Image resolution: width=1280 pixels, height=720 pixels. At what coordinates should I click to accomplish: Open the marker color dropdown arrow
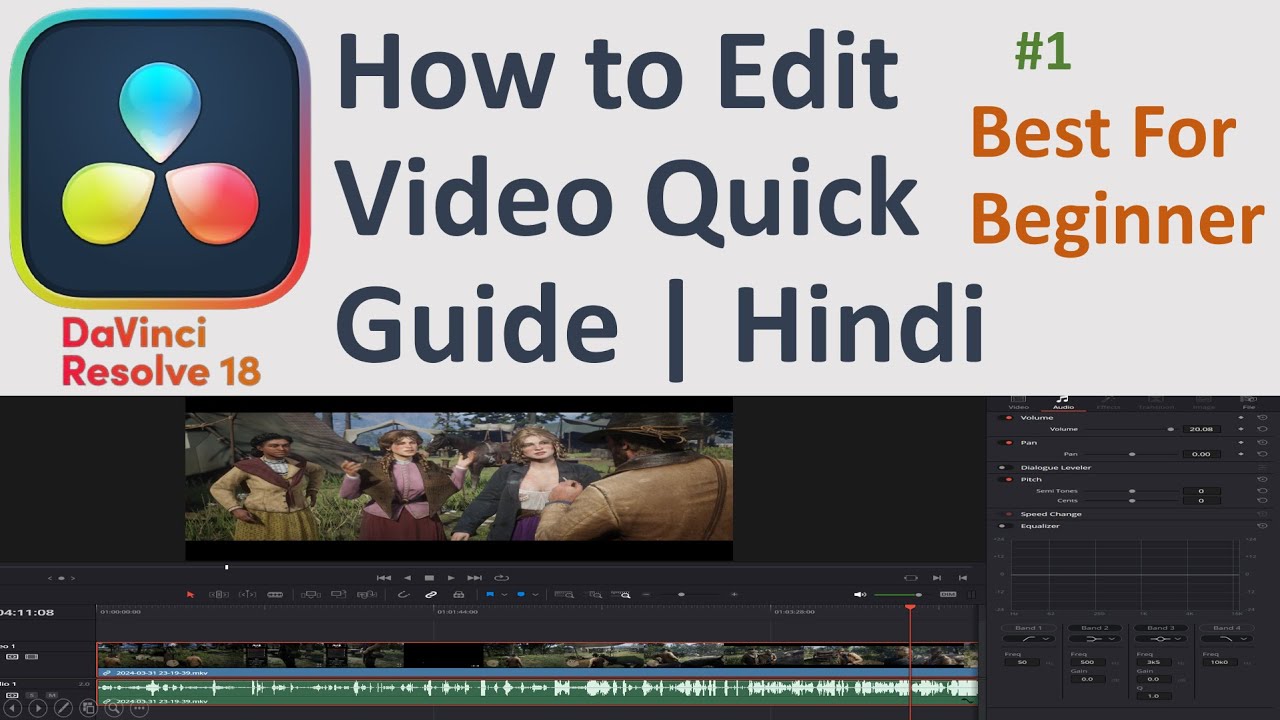(x=536, y=594)
